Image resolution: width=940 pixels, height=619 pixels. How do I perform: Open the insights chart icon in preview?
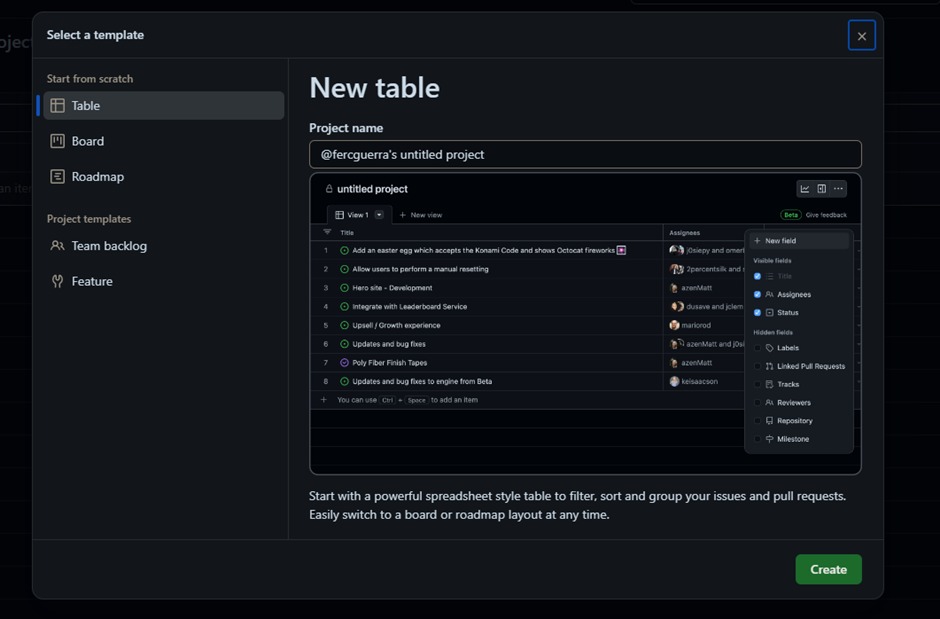[805, 189]
